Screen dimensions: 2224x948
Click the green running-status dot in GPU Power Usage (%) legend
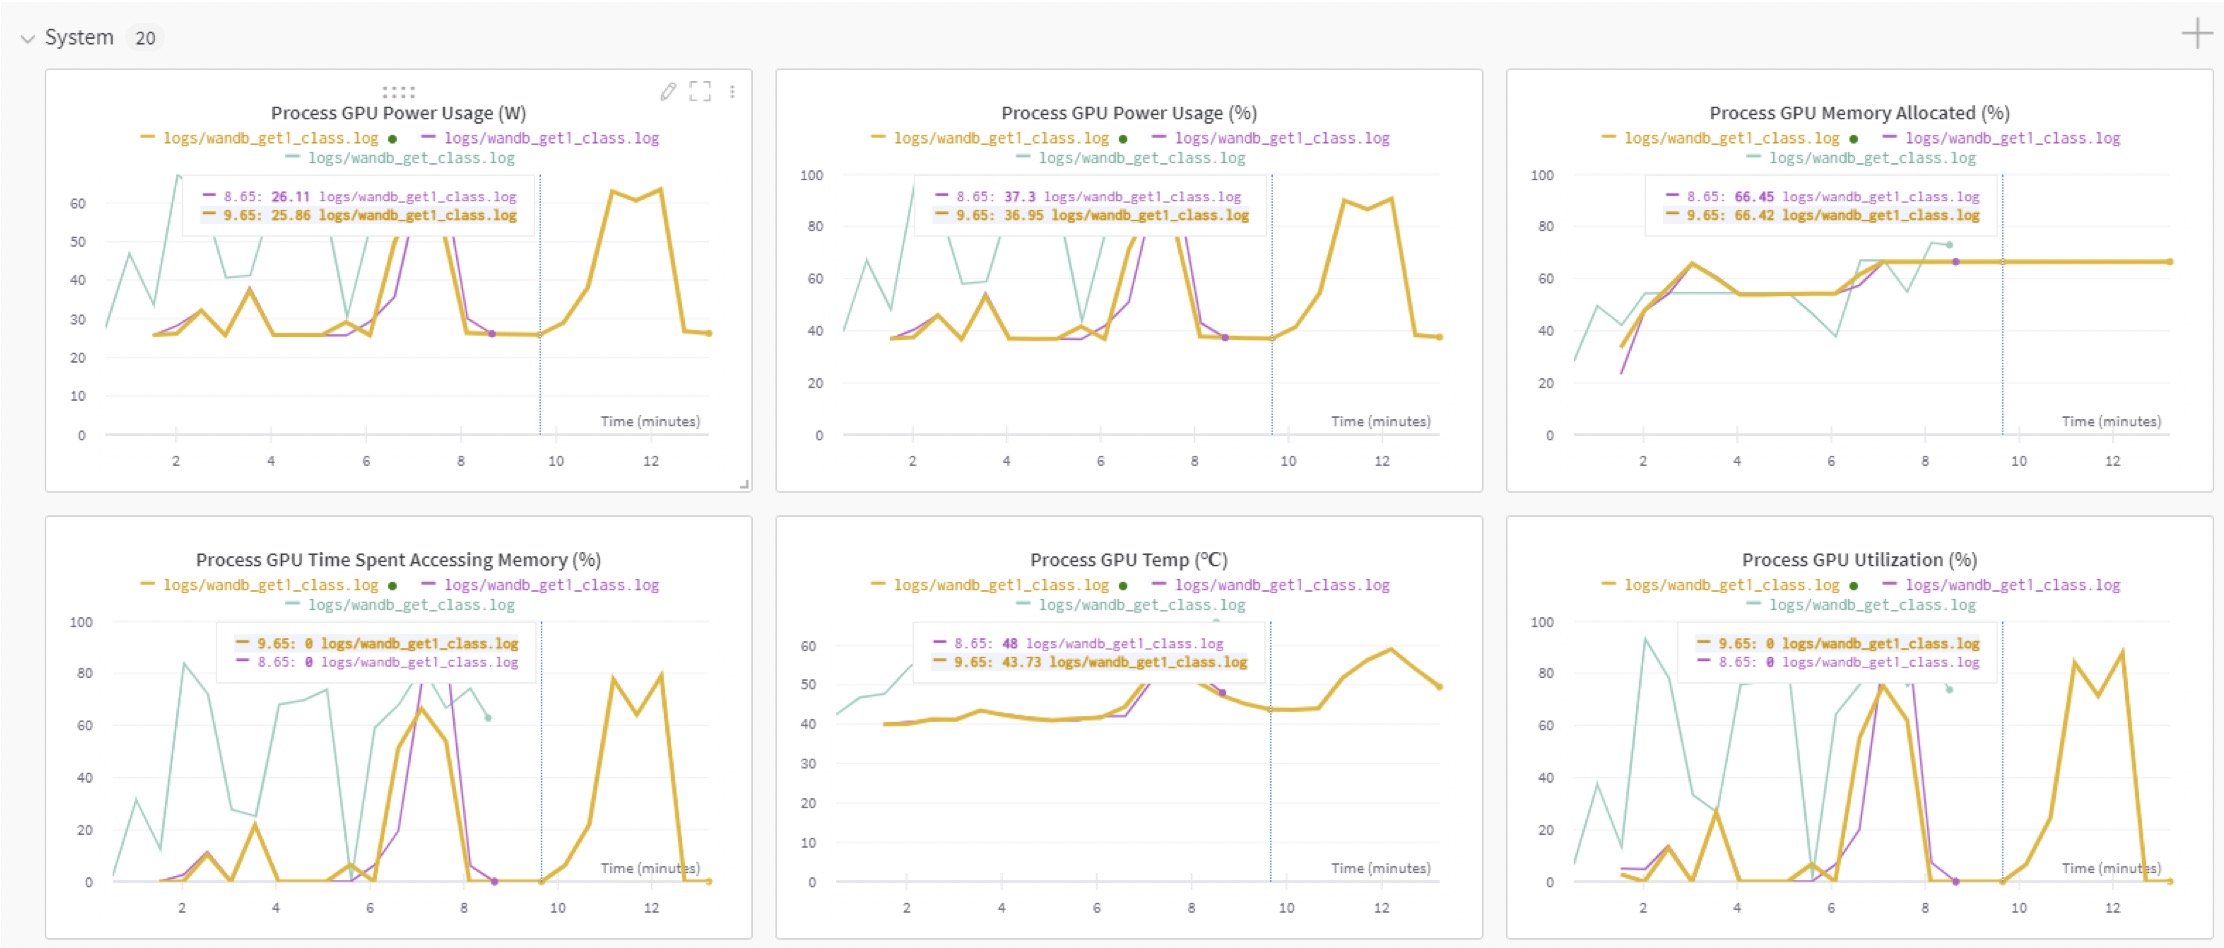point(1123,139)
